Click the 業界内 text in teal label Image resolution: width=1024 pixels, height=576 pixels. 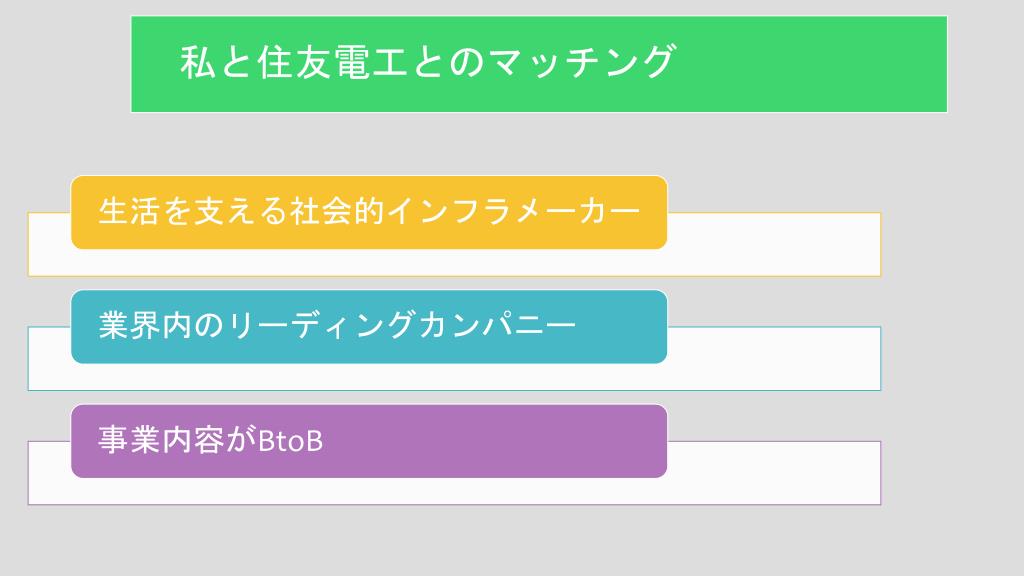click(145, 325)
